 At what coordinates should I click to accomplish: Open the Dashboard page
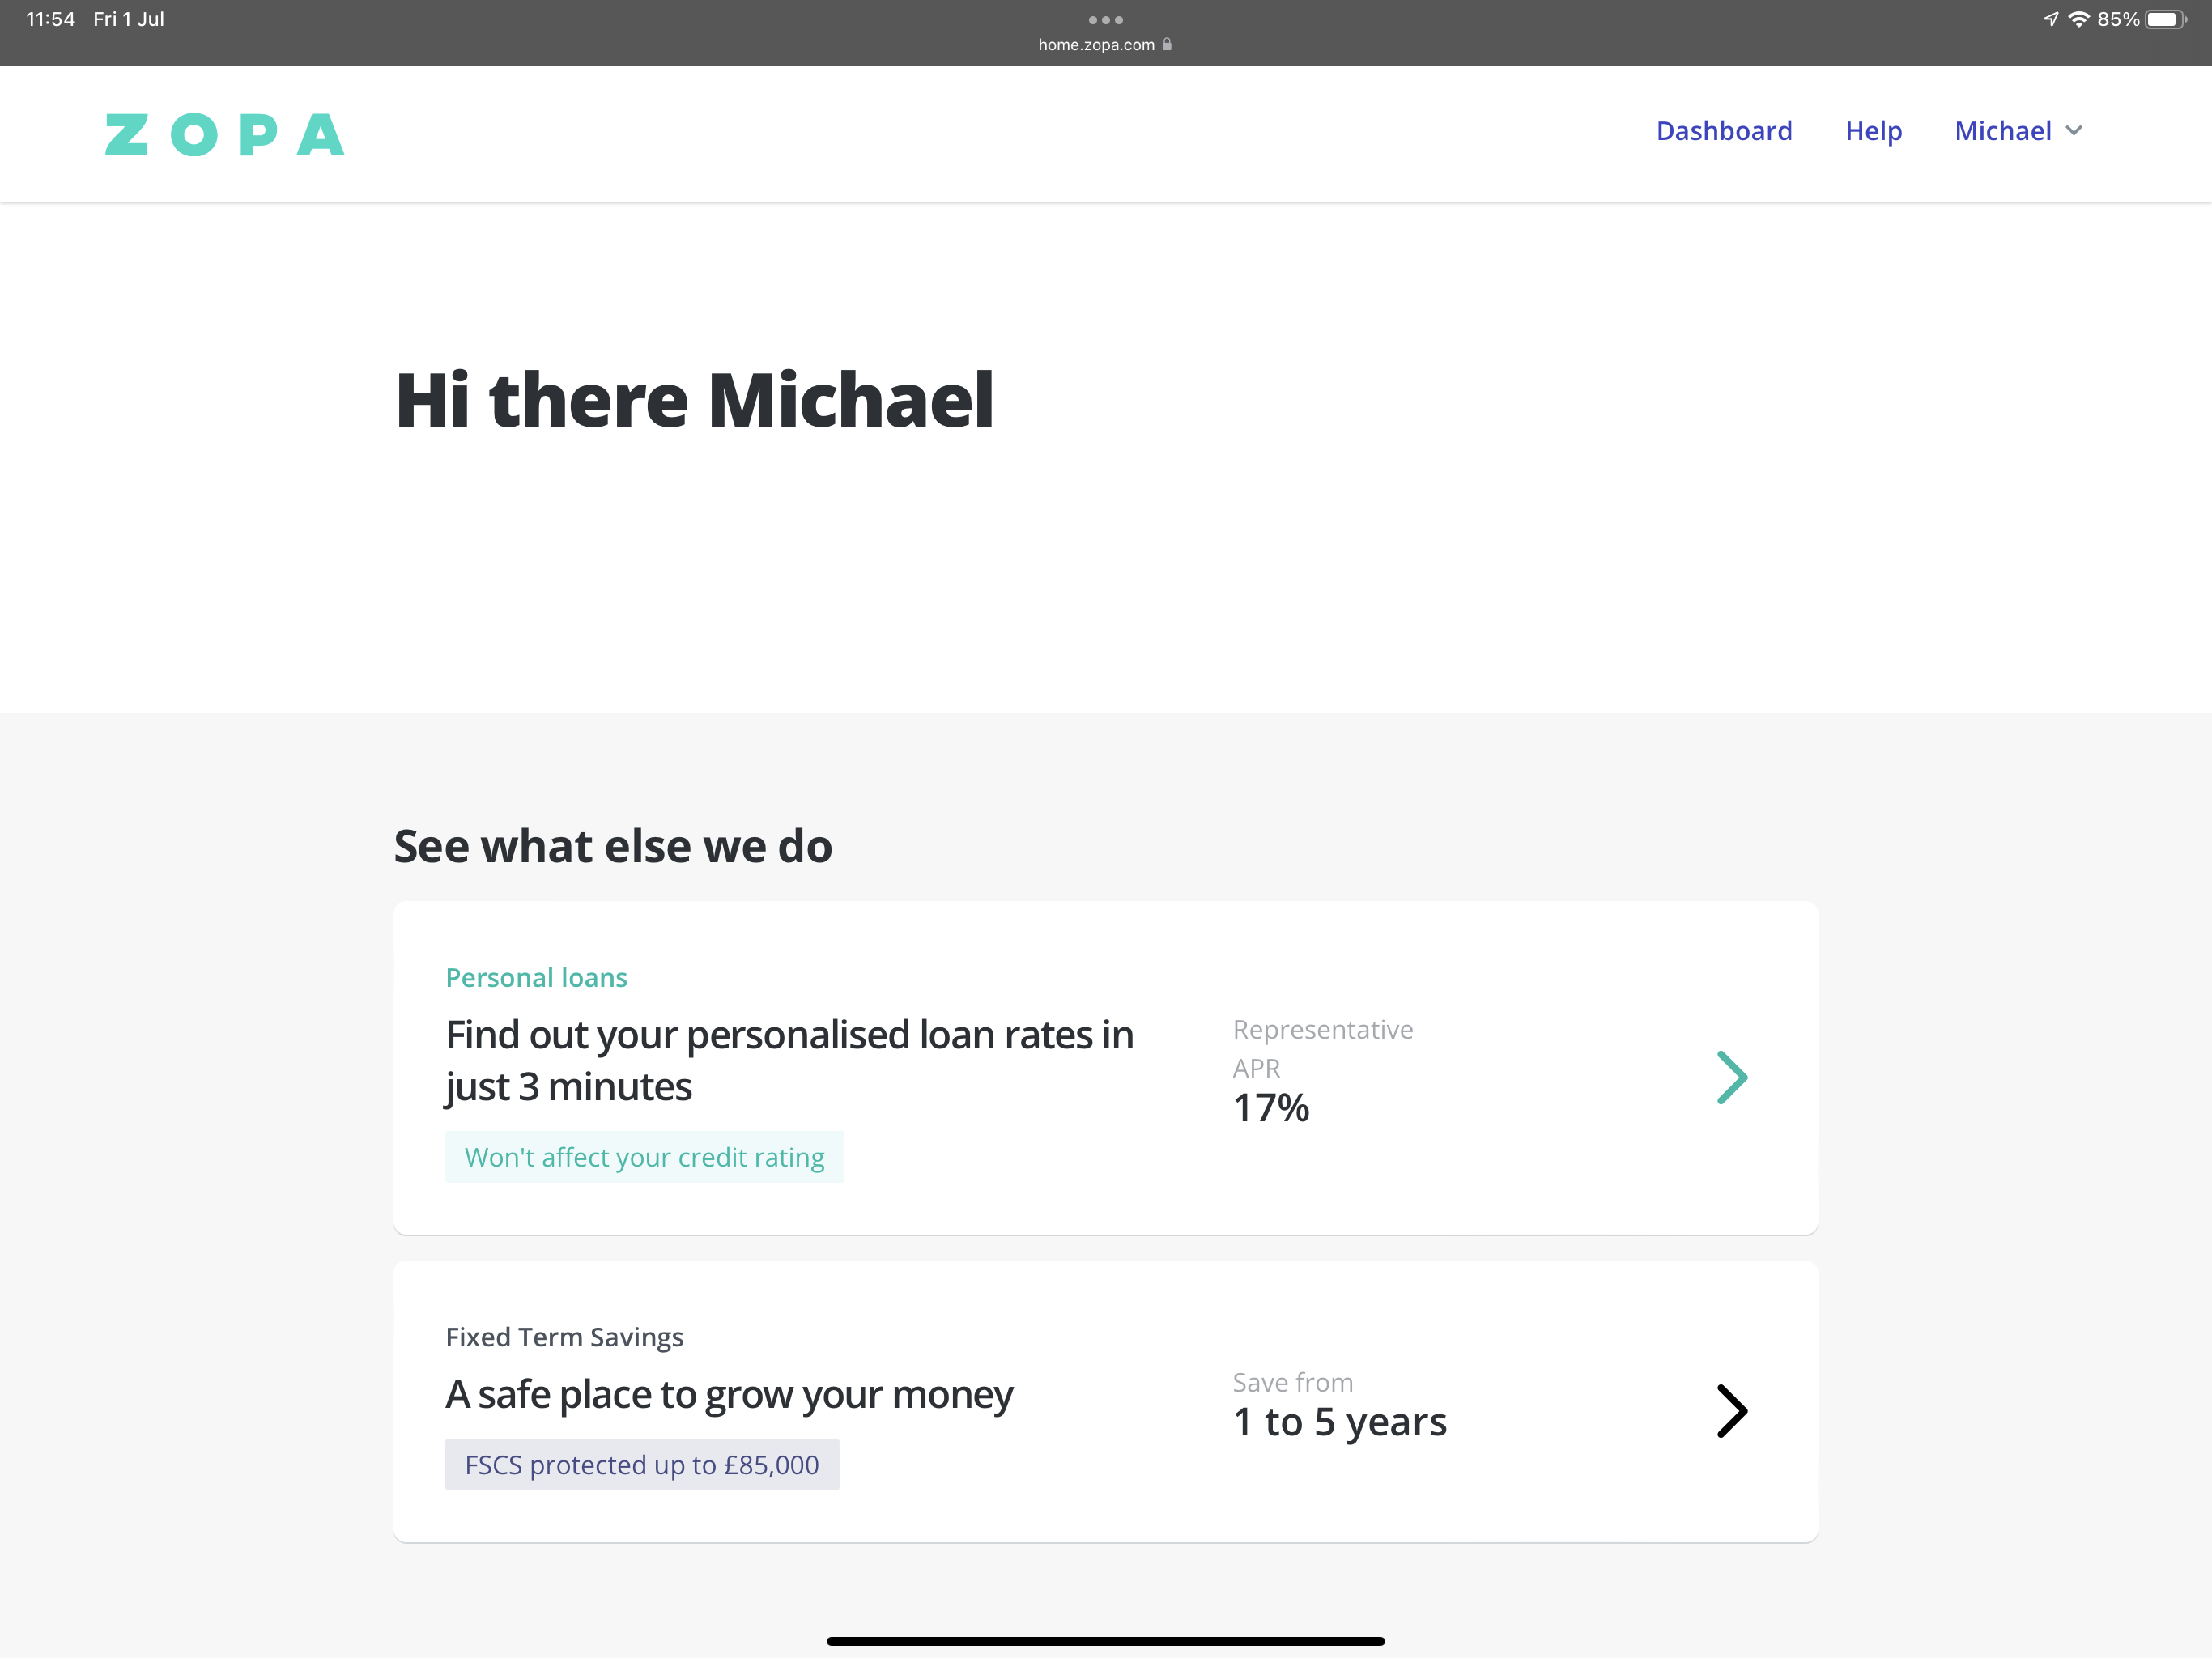tap(1723, 131)
